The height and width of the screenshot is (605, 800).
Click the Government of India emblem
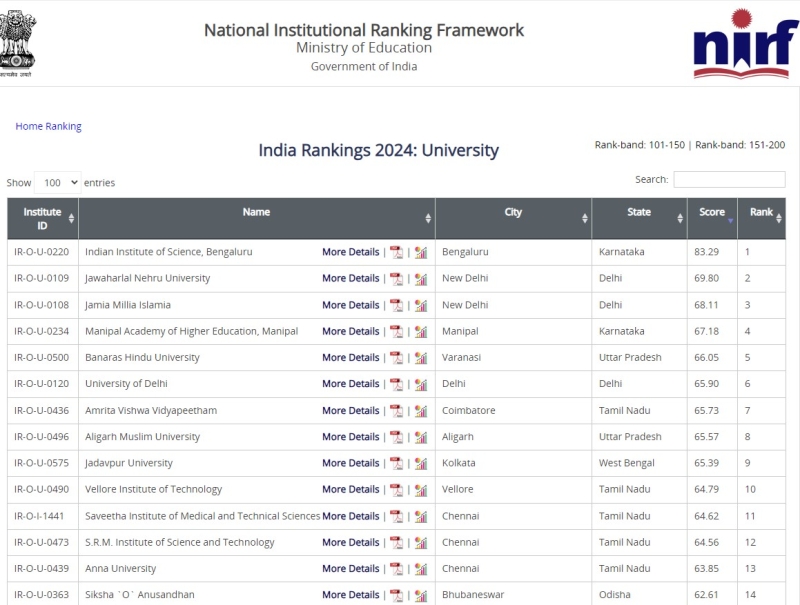[17, 43]
